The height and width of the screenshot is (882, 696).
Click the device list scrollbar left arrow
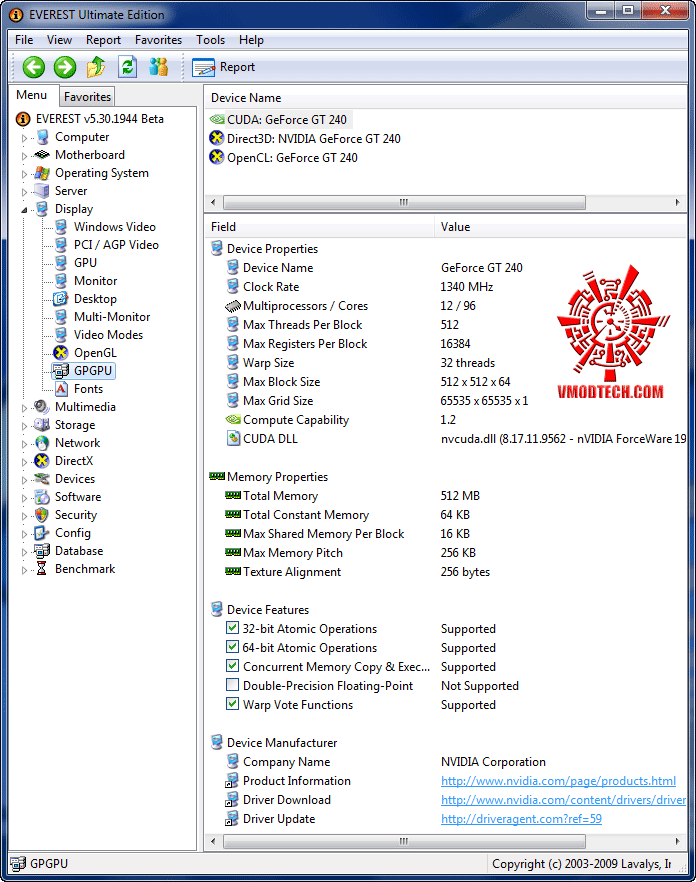point(213,202)
